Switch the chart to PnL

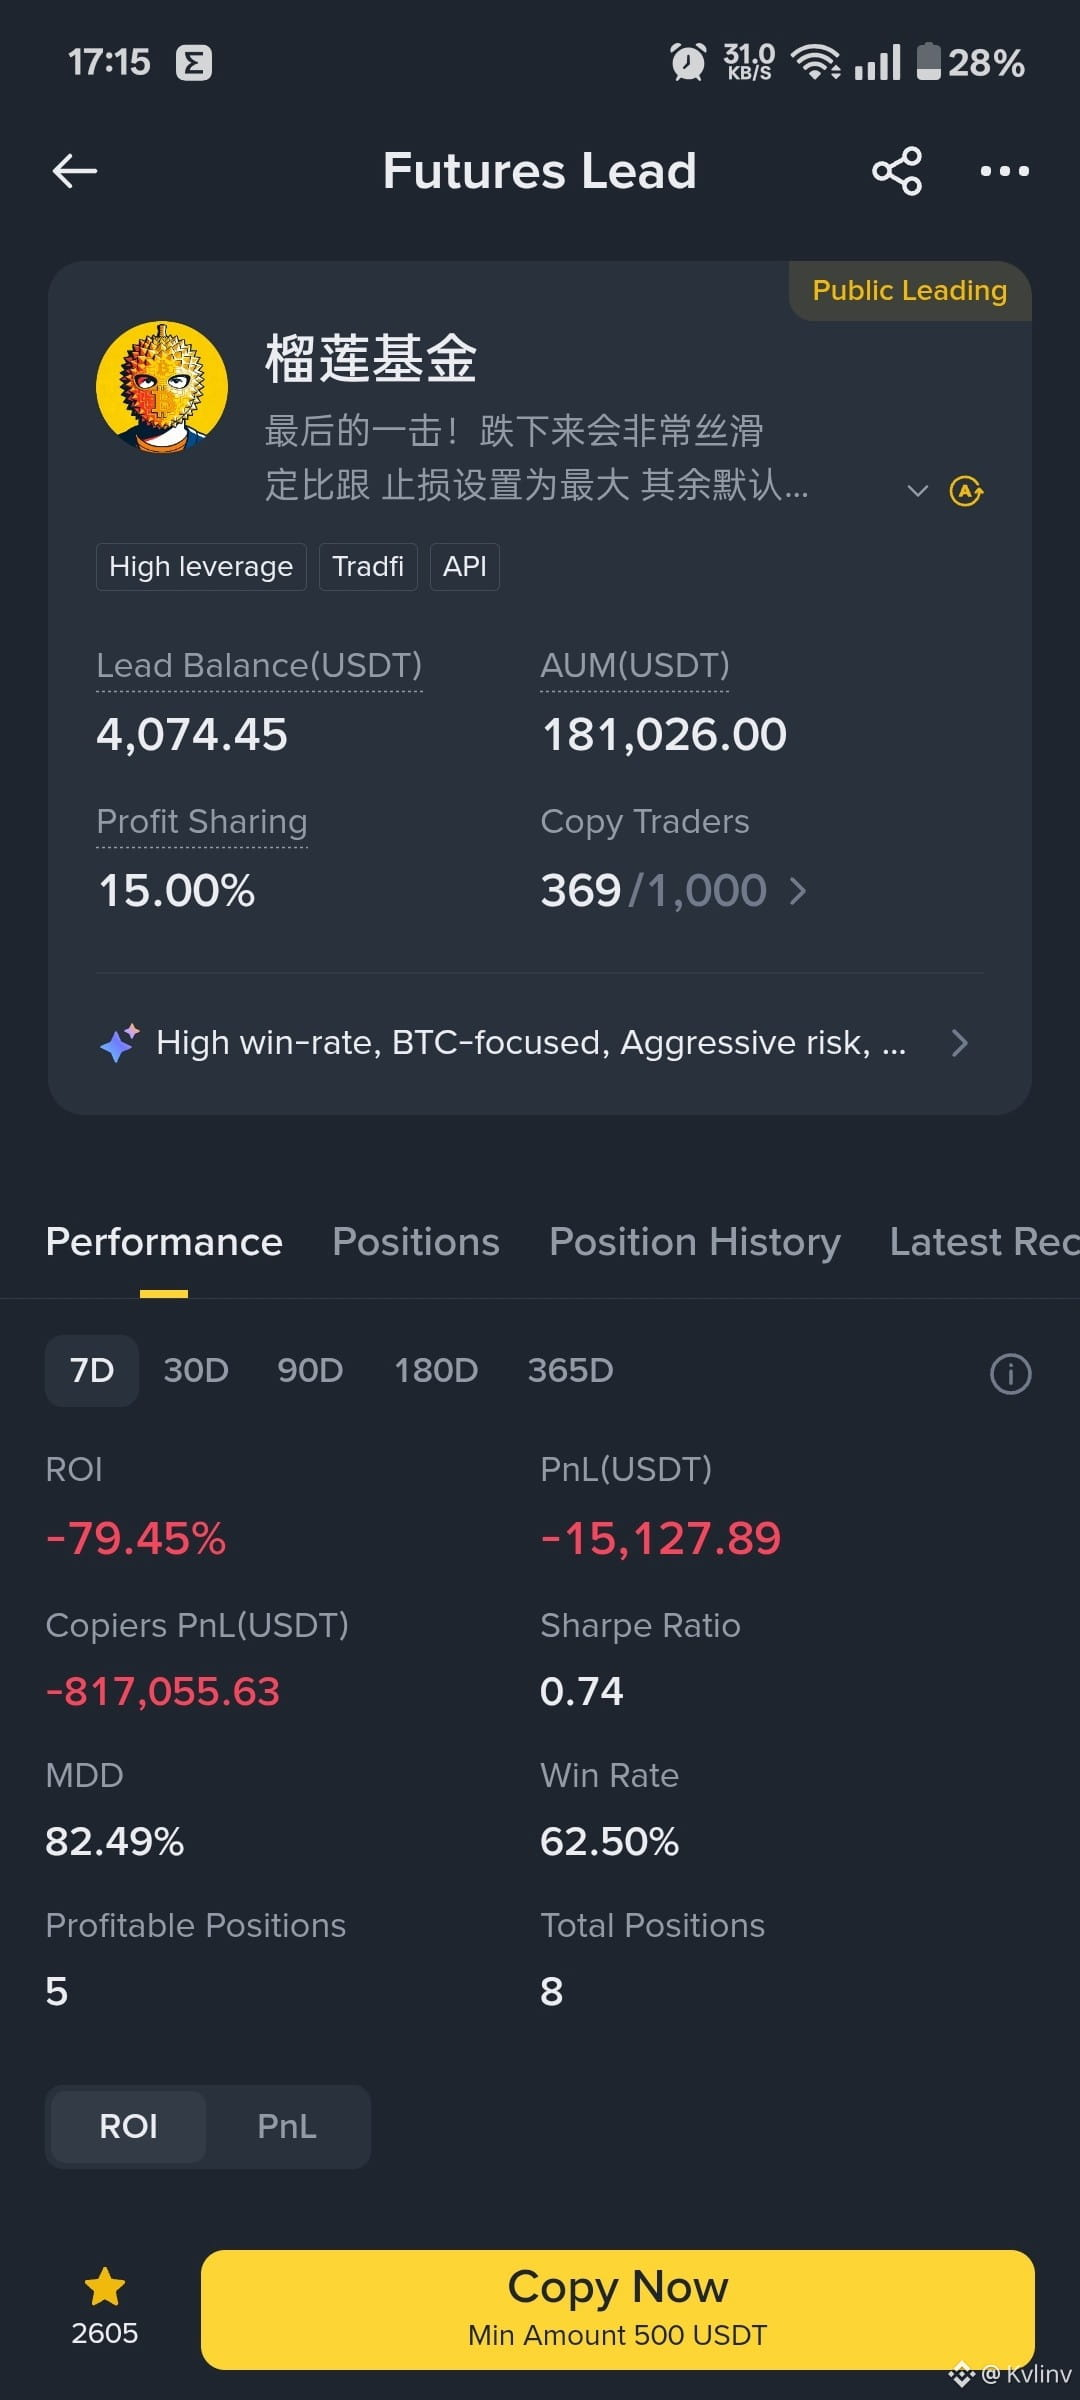click(x=287, y=2126)
